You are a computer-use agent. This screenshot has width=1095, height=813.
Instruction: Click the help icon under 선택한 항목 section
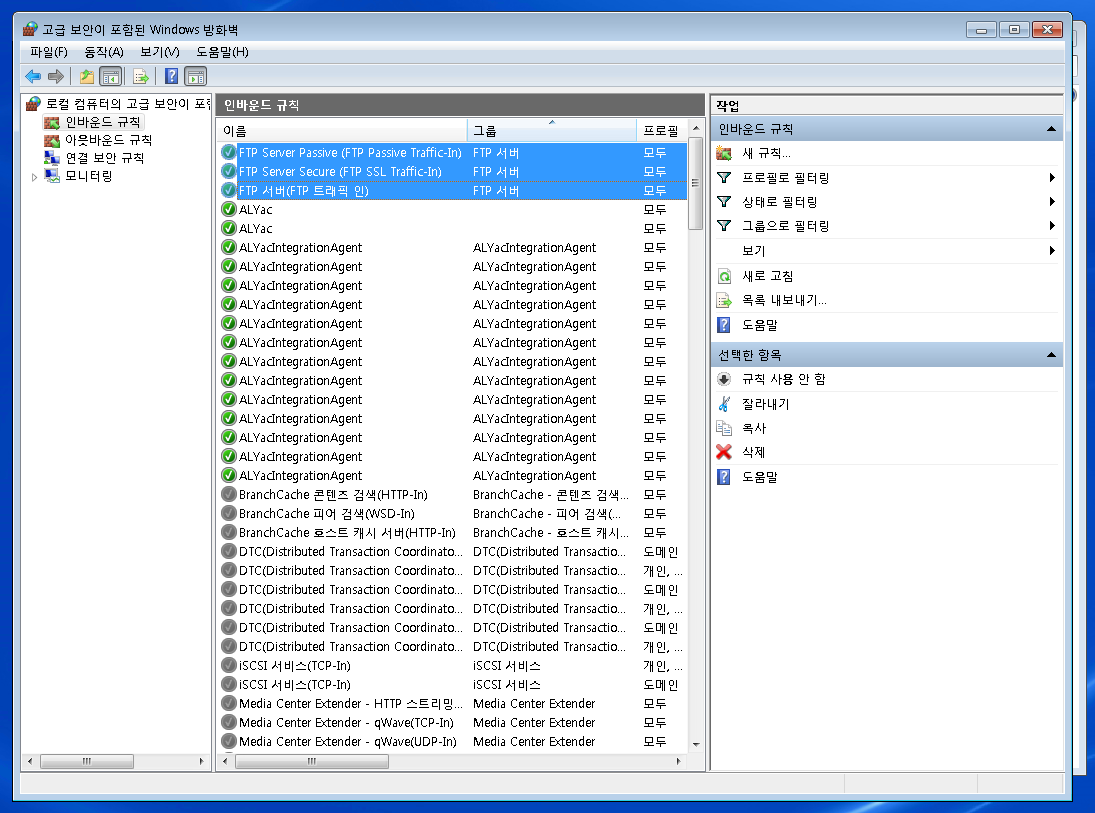pyautogui.click(x=724, y=476)
